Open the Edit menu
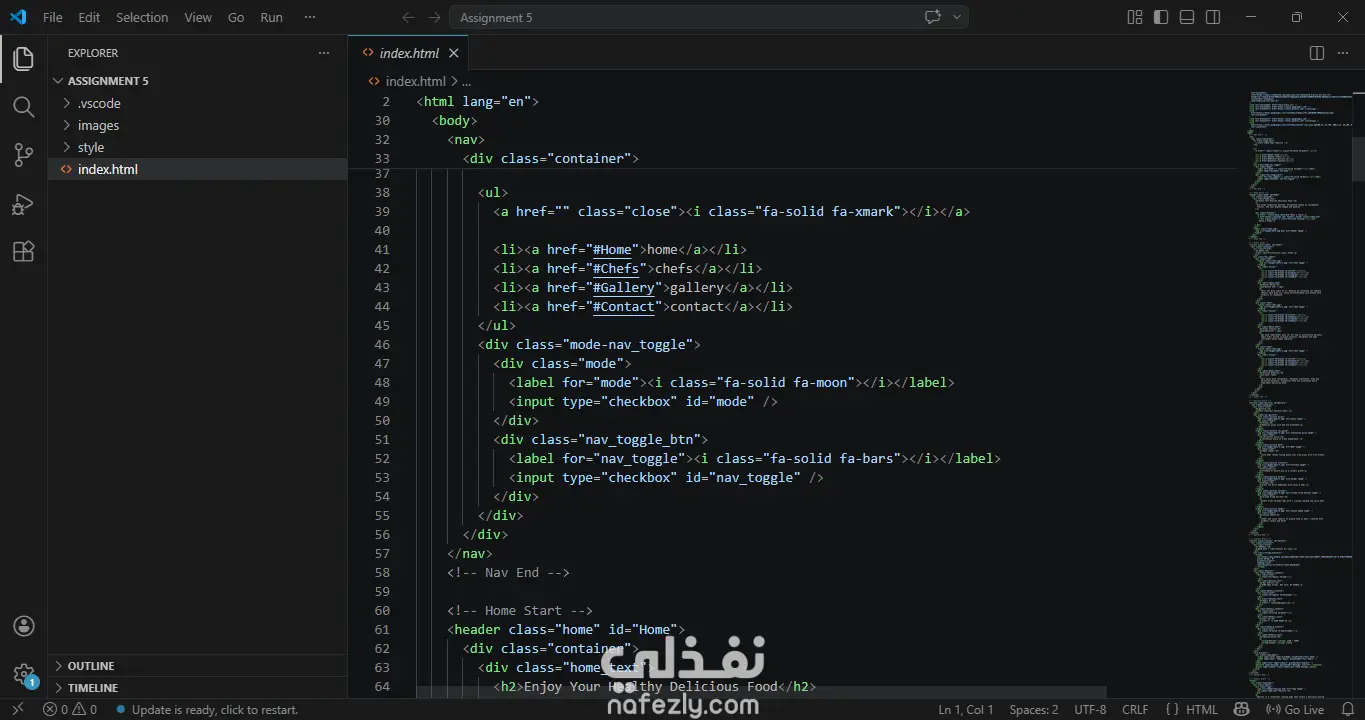 [89, 17]
